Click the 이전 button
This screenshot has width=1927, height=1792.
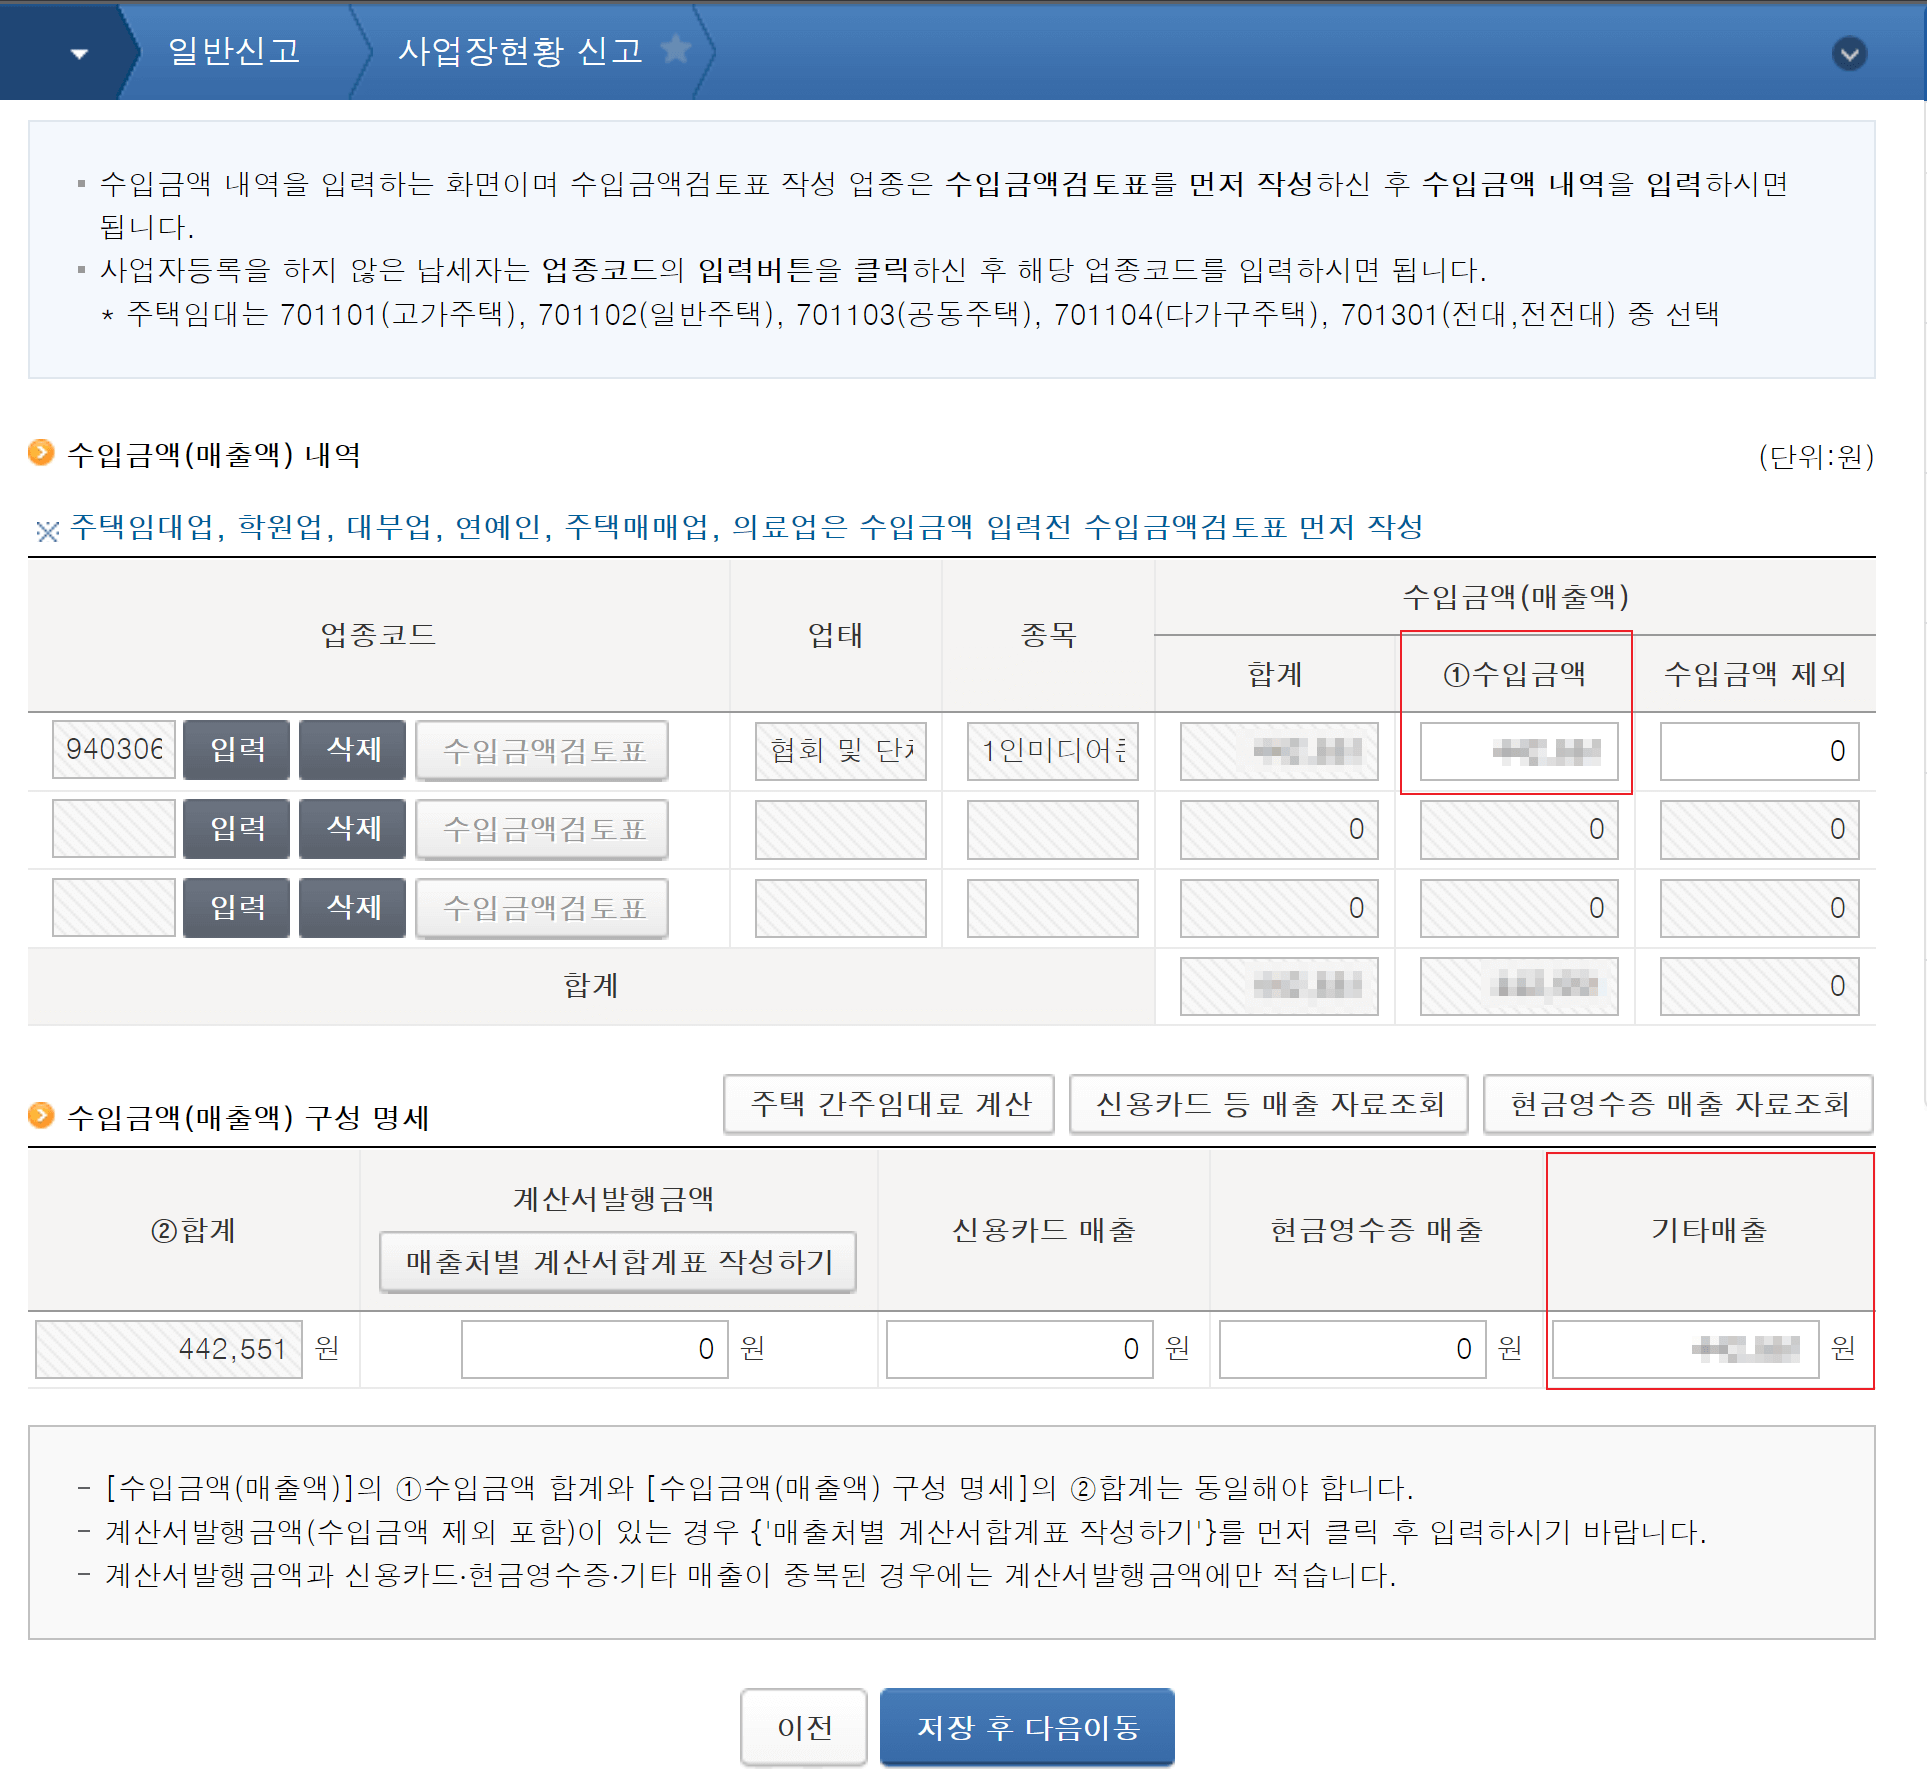[x=804, y=1727]
